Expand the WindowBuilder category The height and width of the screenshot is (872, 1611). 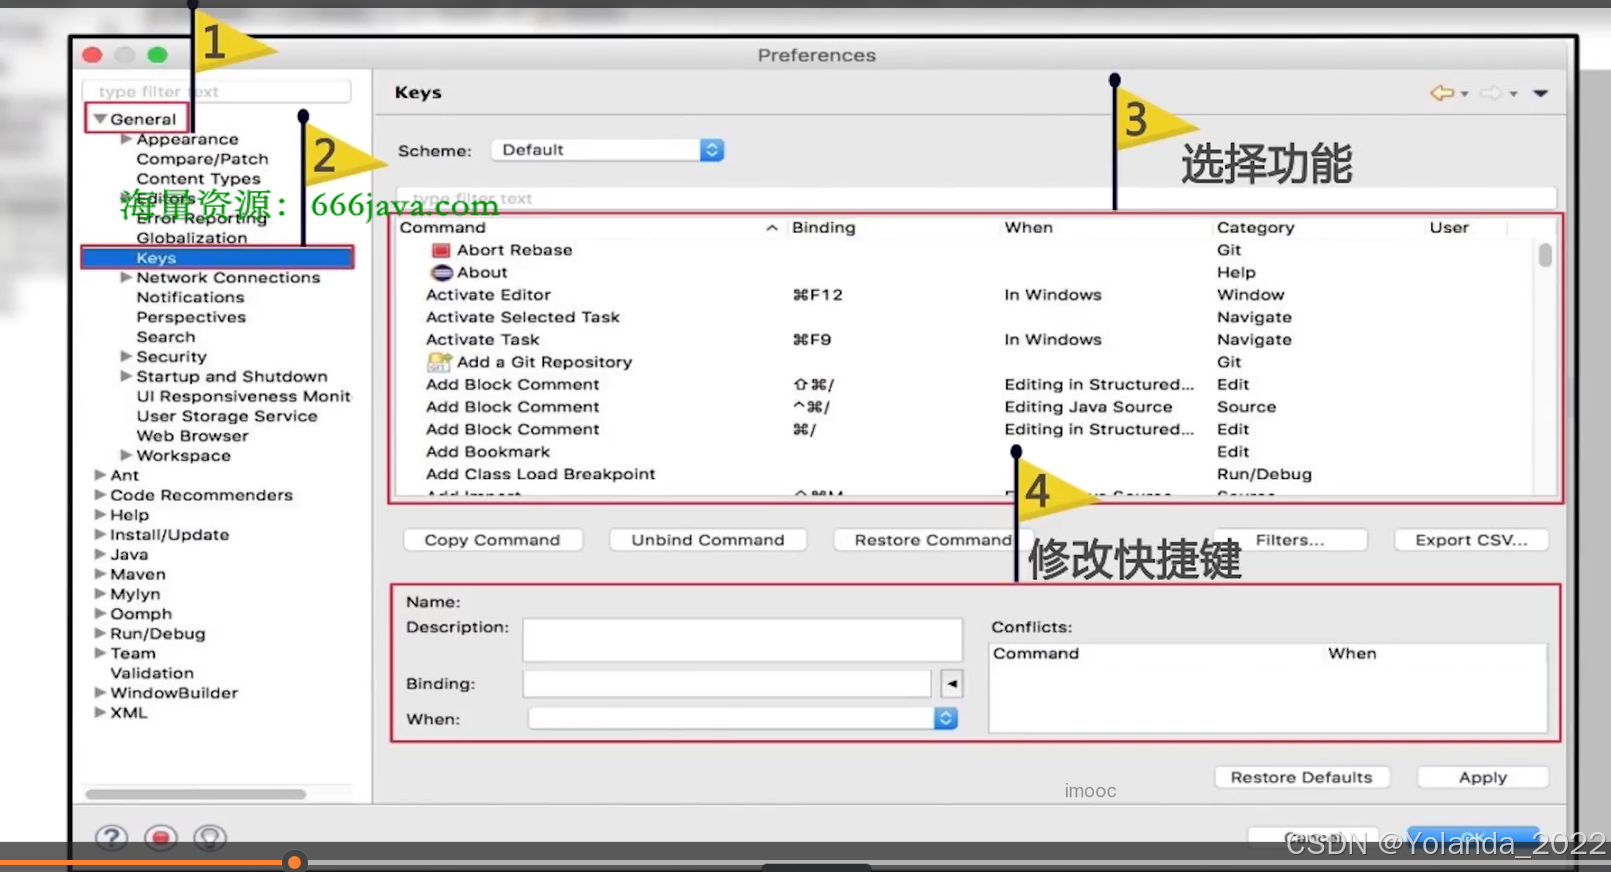(100, 692)
